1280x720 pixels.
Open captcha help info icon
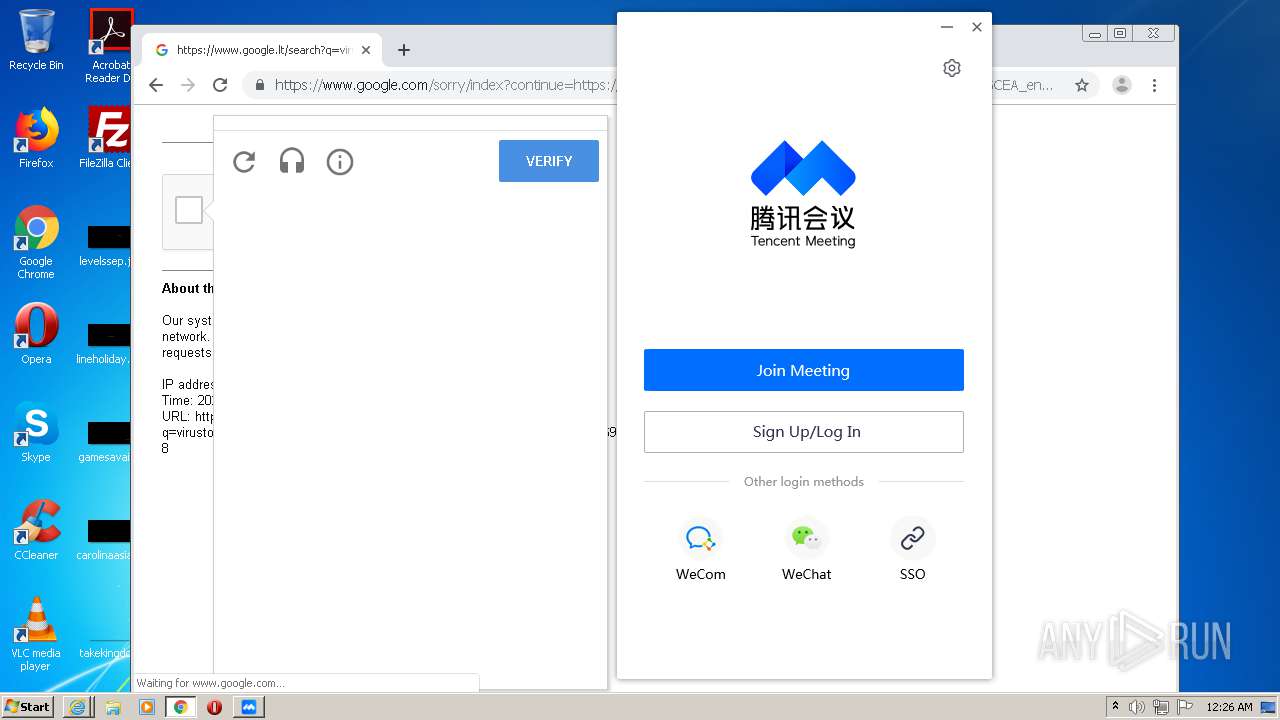click(340, 161)
